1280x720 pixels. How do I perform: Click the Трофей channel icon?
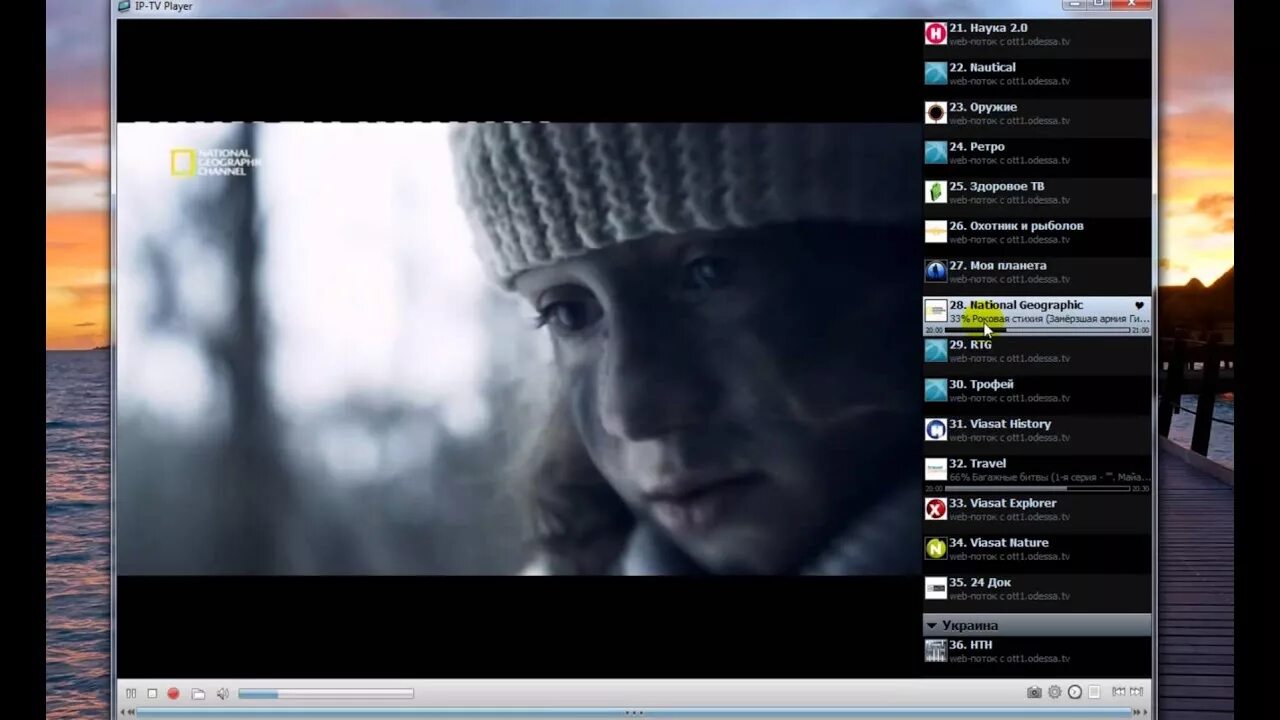[x=935, y=390]
